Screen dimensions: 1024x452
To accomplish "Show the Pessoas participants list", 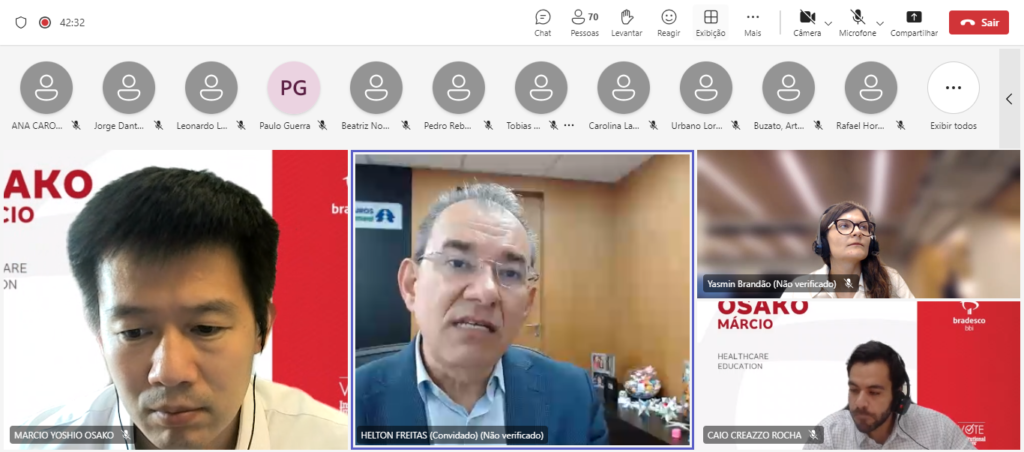I will [584, 22].
